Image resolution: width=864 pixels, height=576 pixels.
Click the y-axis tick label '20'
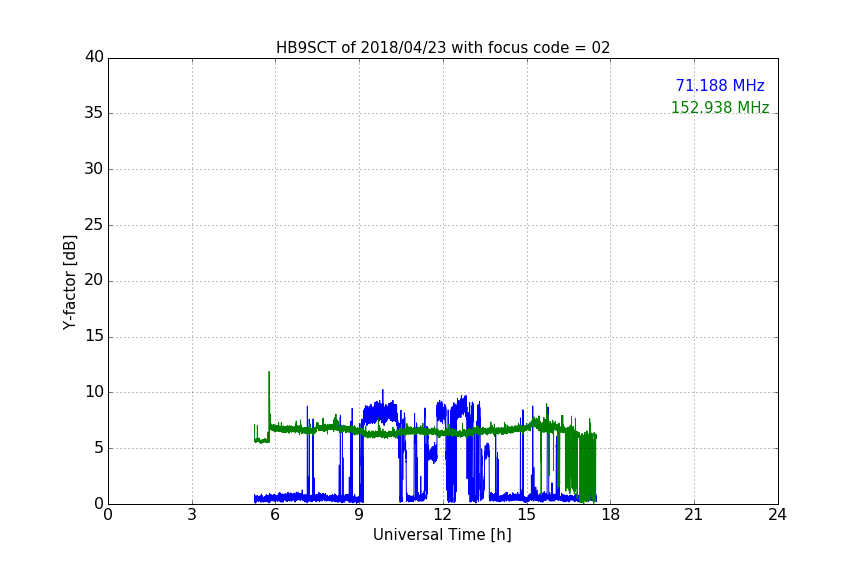tap(94, 280)
